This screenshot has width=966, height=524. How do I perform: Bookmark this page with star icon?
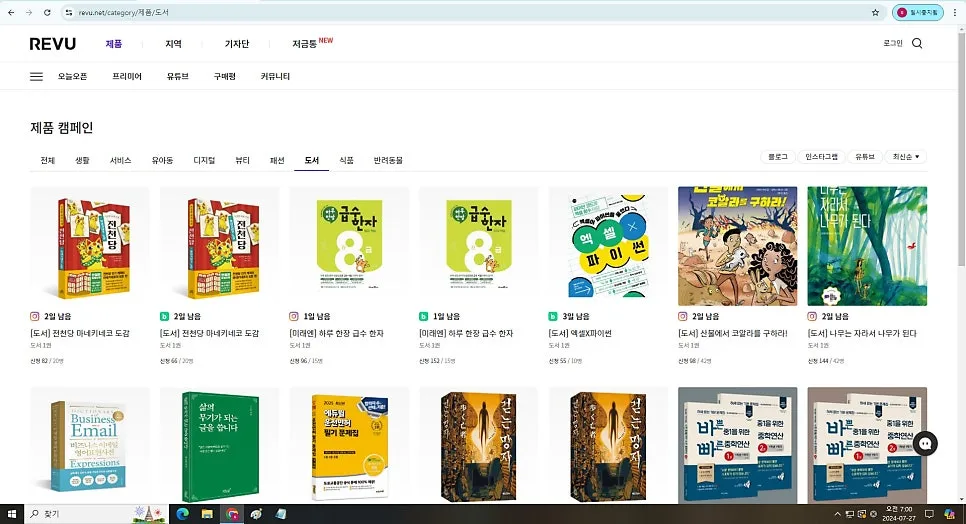coord(875,12)
